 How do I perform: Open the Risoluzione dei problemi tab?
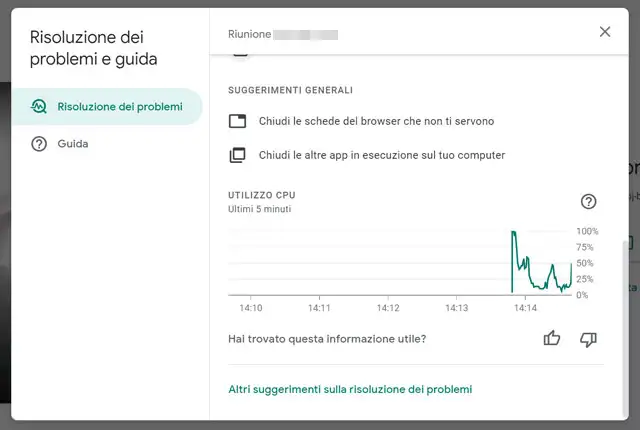pyautogui.click(x=120, y=107)
